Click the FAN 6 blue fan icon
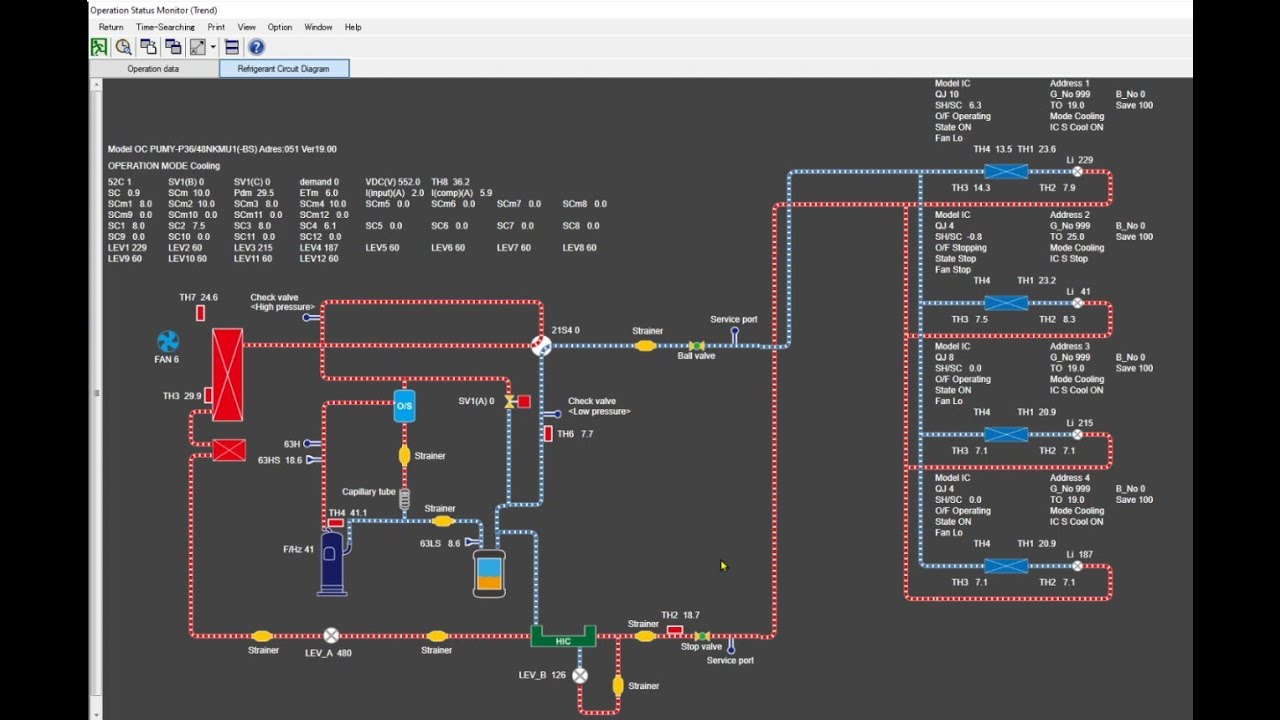Screen dimensions: 1280x720 pos(168,342)
